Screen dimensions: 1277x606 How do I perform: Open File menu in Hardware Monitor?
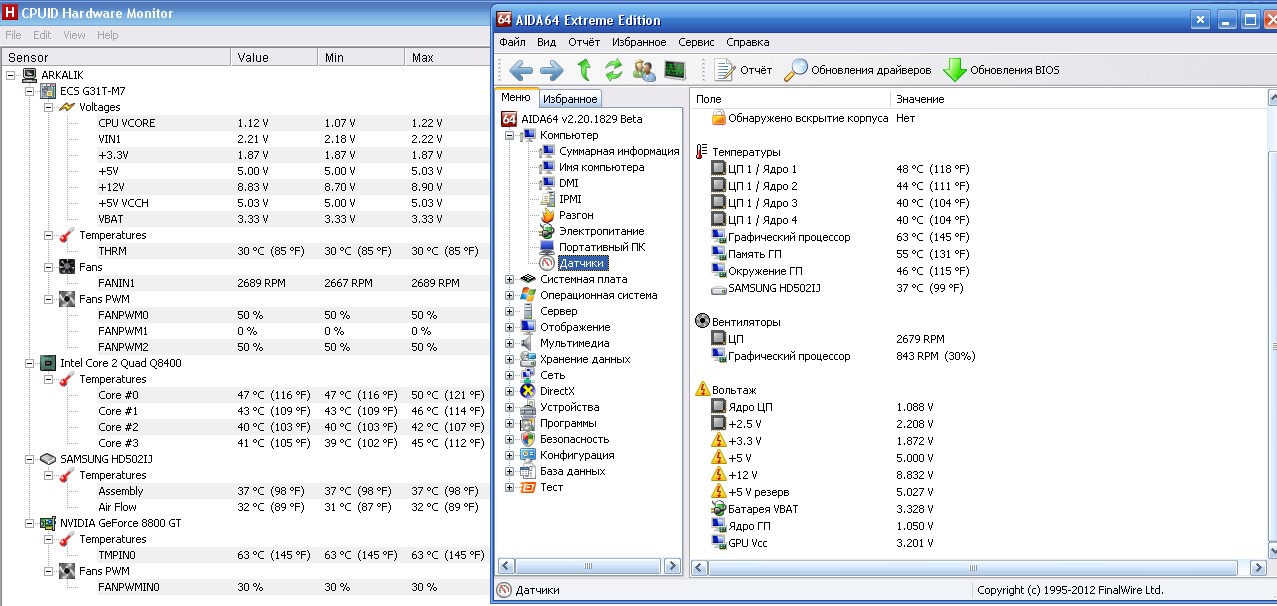tap(14, 35)
